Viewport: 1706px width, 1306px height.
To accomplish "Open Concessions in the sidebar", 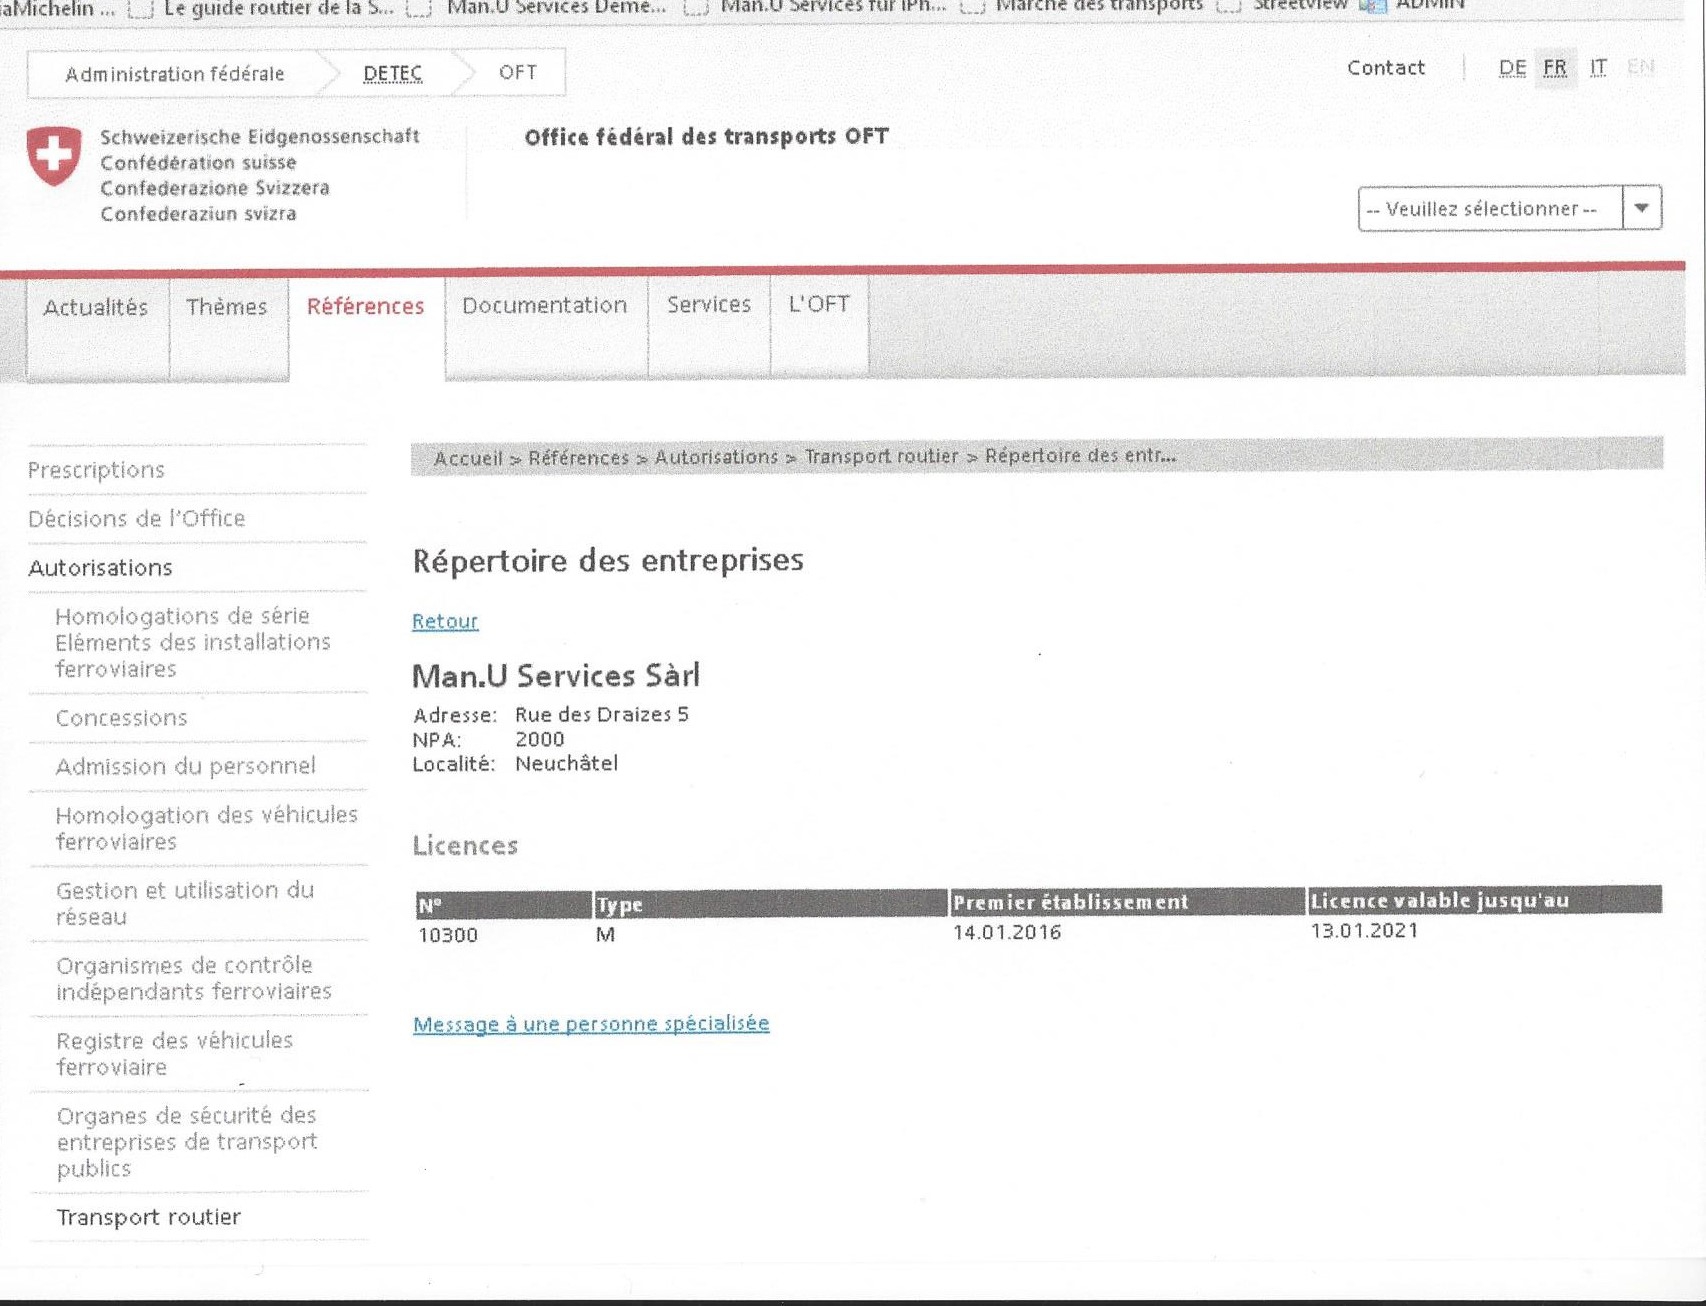I will [121, 718].
